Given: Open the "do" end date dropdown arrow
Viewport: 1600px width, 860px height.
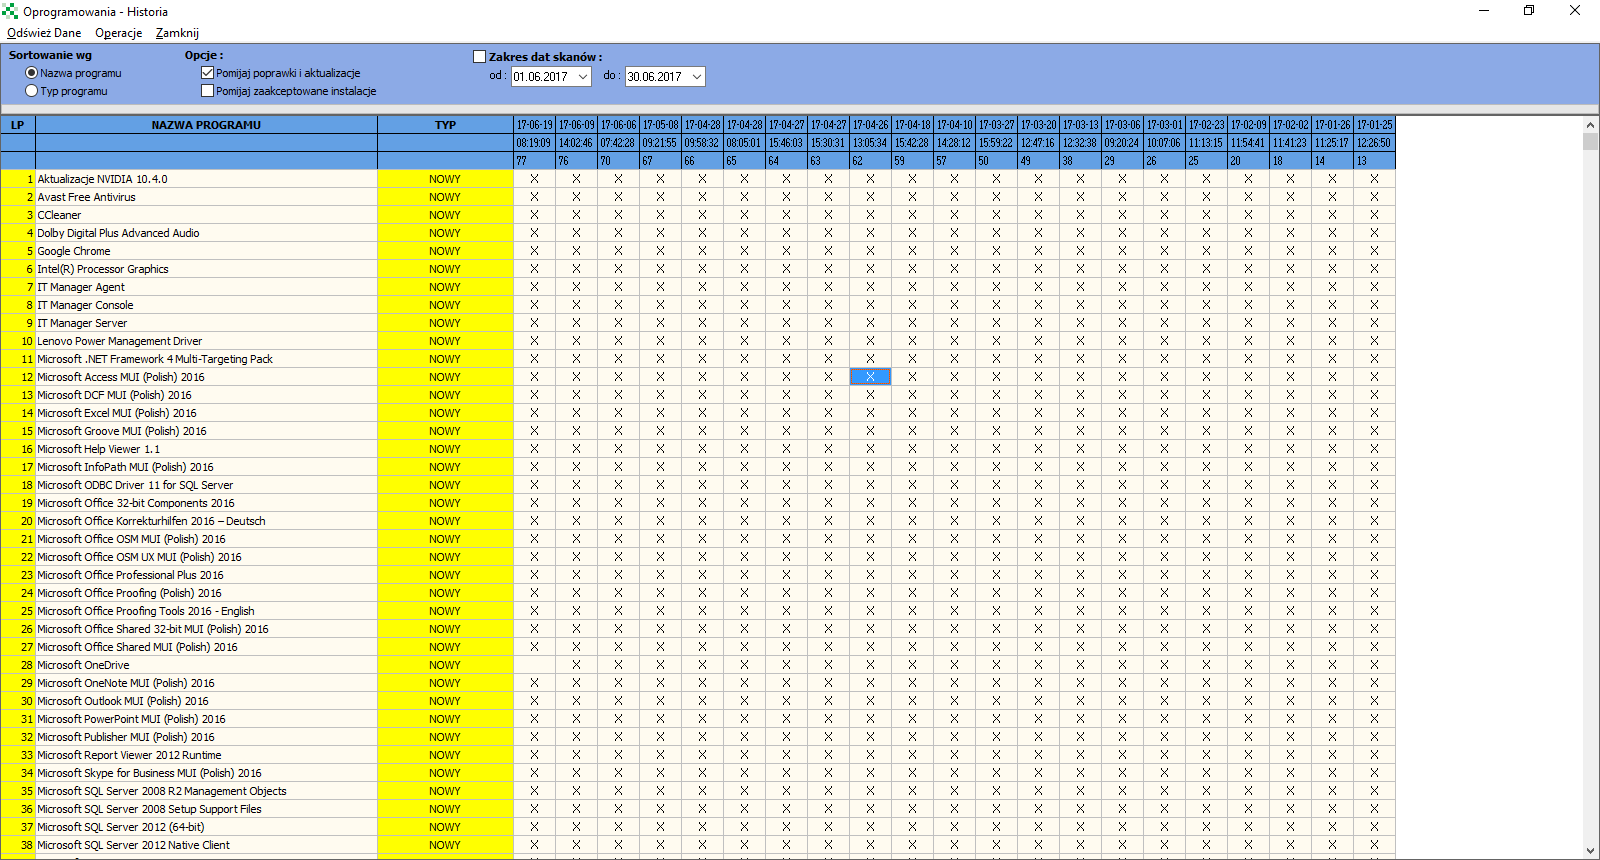Looking at the screenshot, I should (x=697, y=77).
